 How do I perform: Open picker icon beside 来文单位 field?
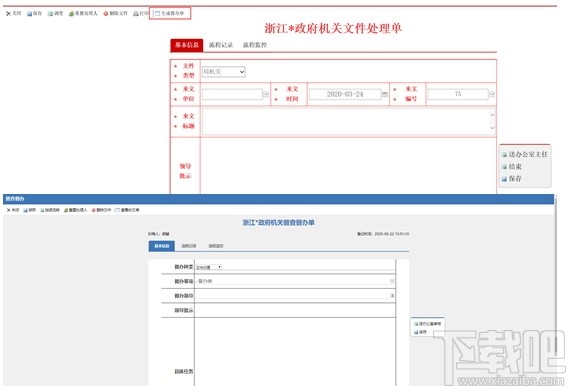click(266, 94)
